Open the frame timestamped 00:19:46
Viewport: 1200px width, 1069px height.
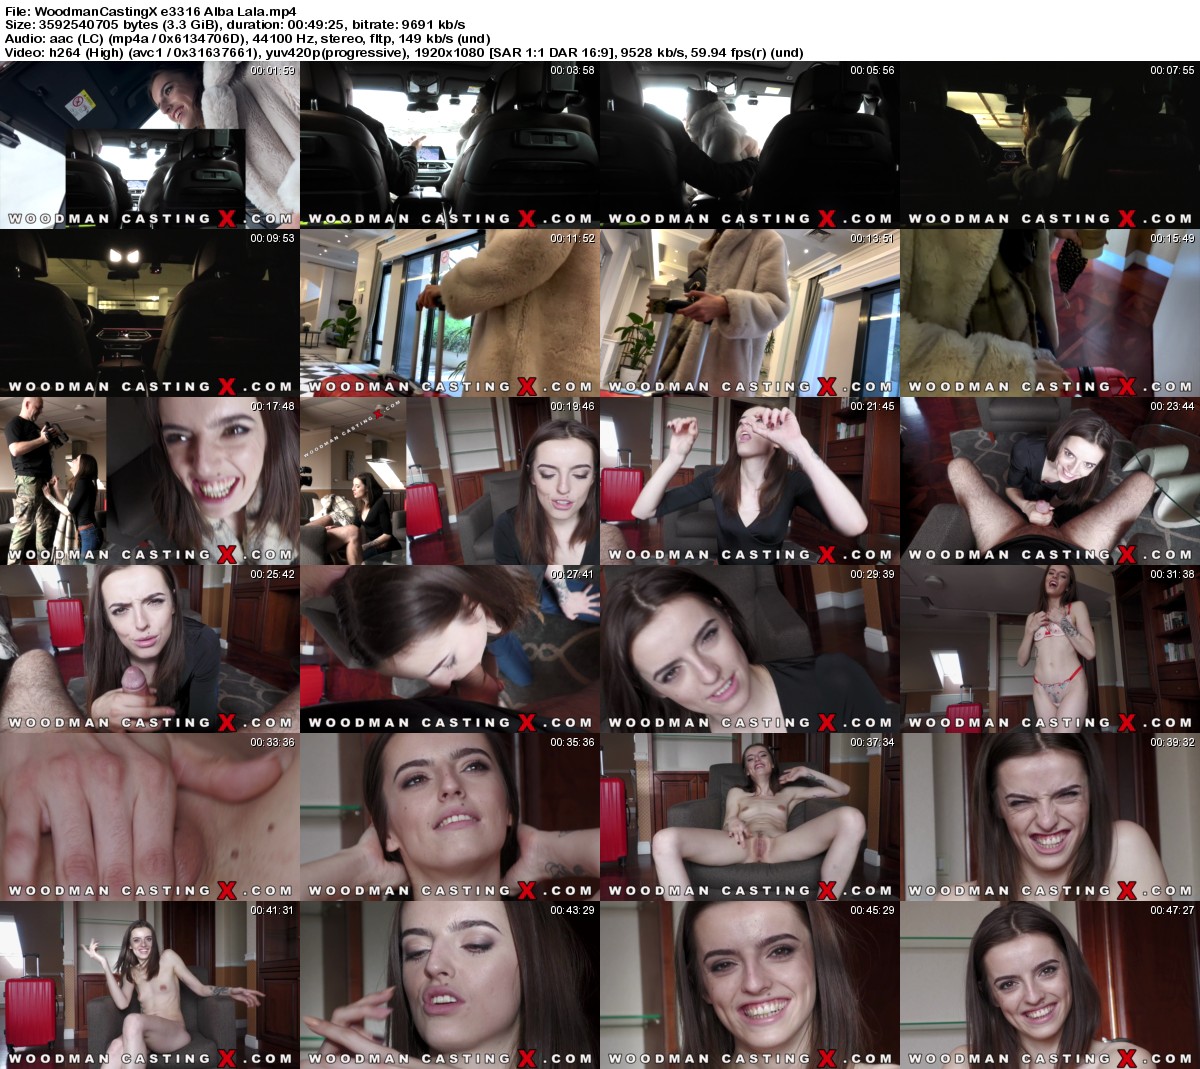(450, 481)
